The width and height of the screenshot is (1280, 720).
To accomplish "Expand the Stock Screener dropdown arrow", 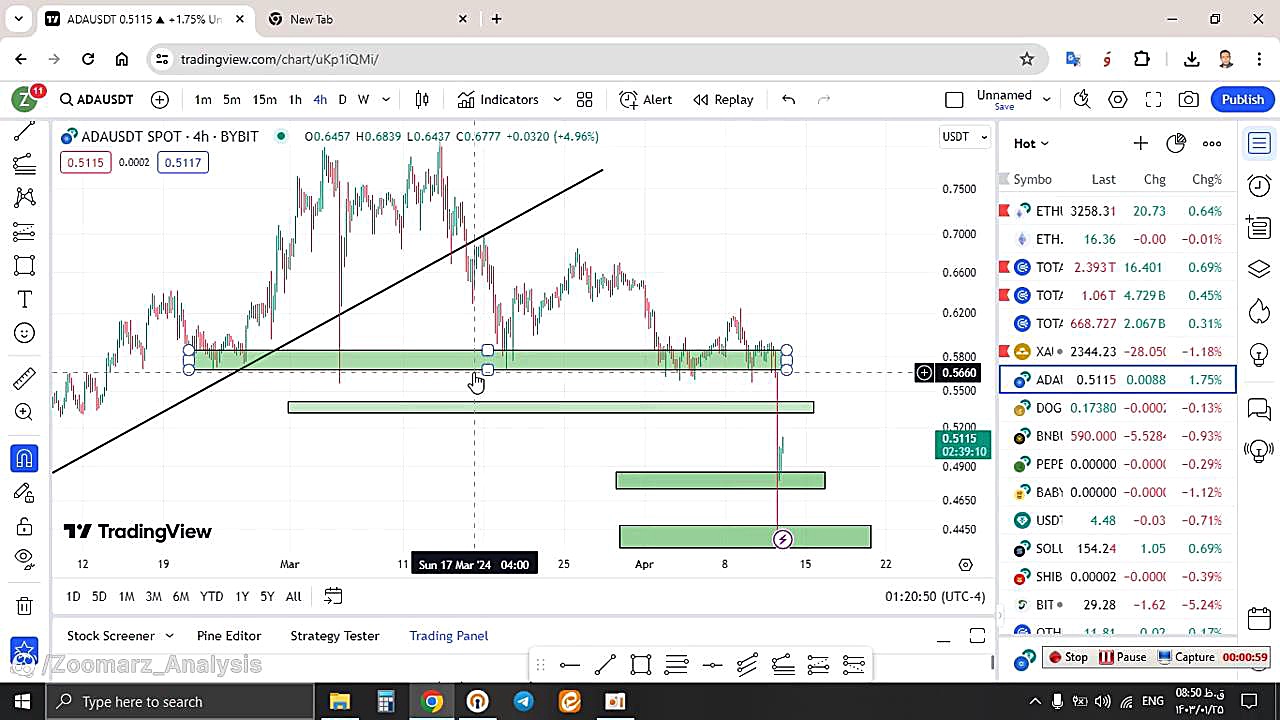I will click(x=169, y=636).
